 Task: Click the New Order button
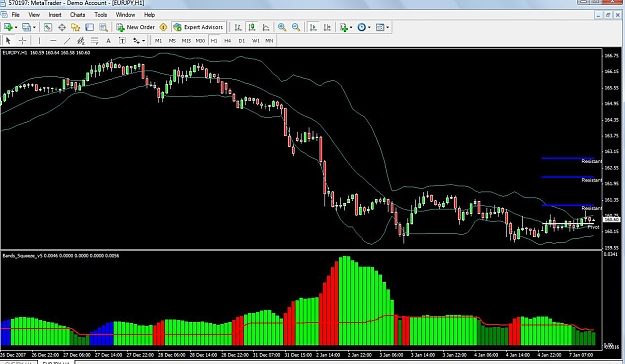pos(136,27)
